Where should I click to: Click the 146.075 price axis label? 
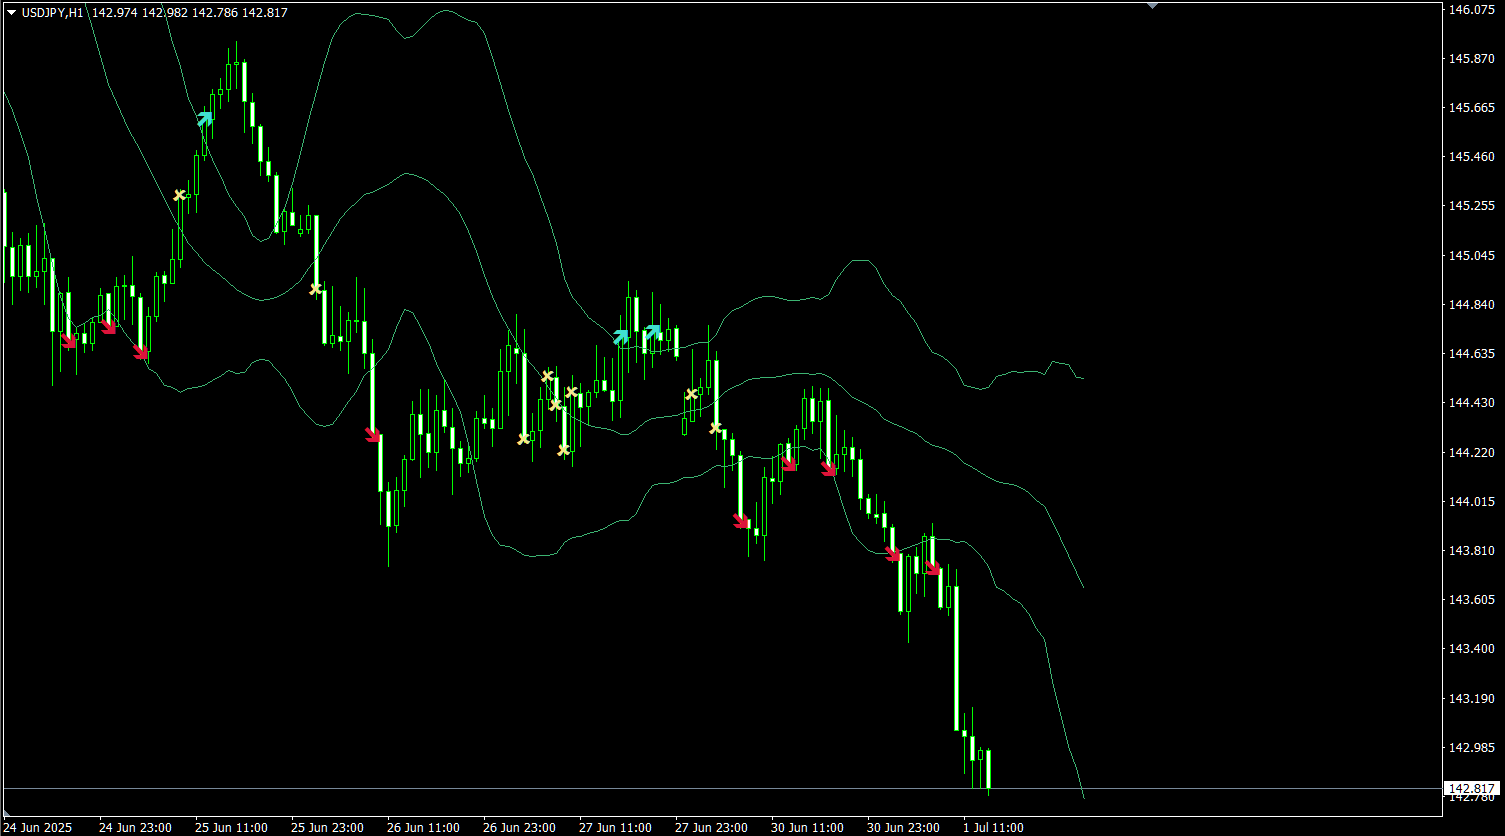coord(1471,10)
